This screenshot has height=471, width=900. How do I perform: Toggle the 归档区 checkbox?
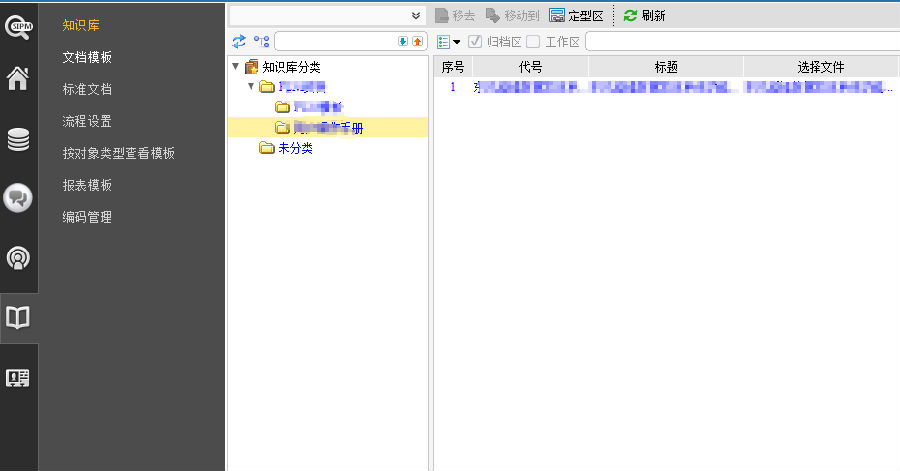click(x=475, y=41)
